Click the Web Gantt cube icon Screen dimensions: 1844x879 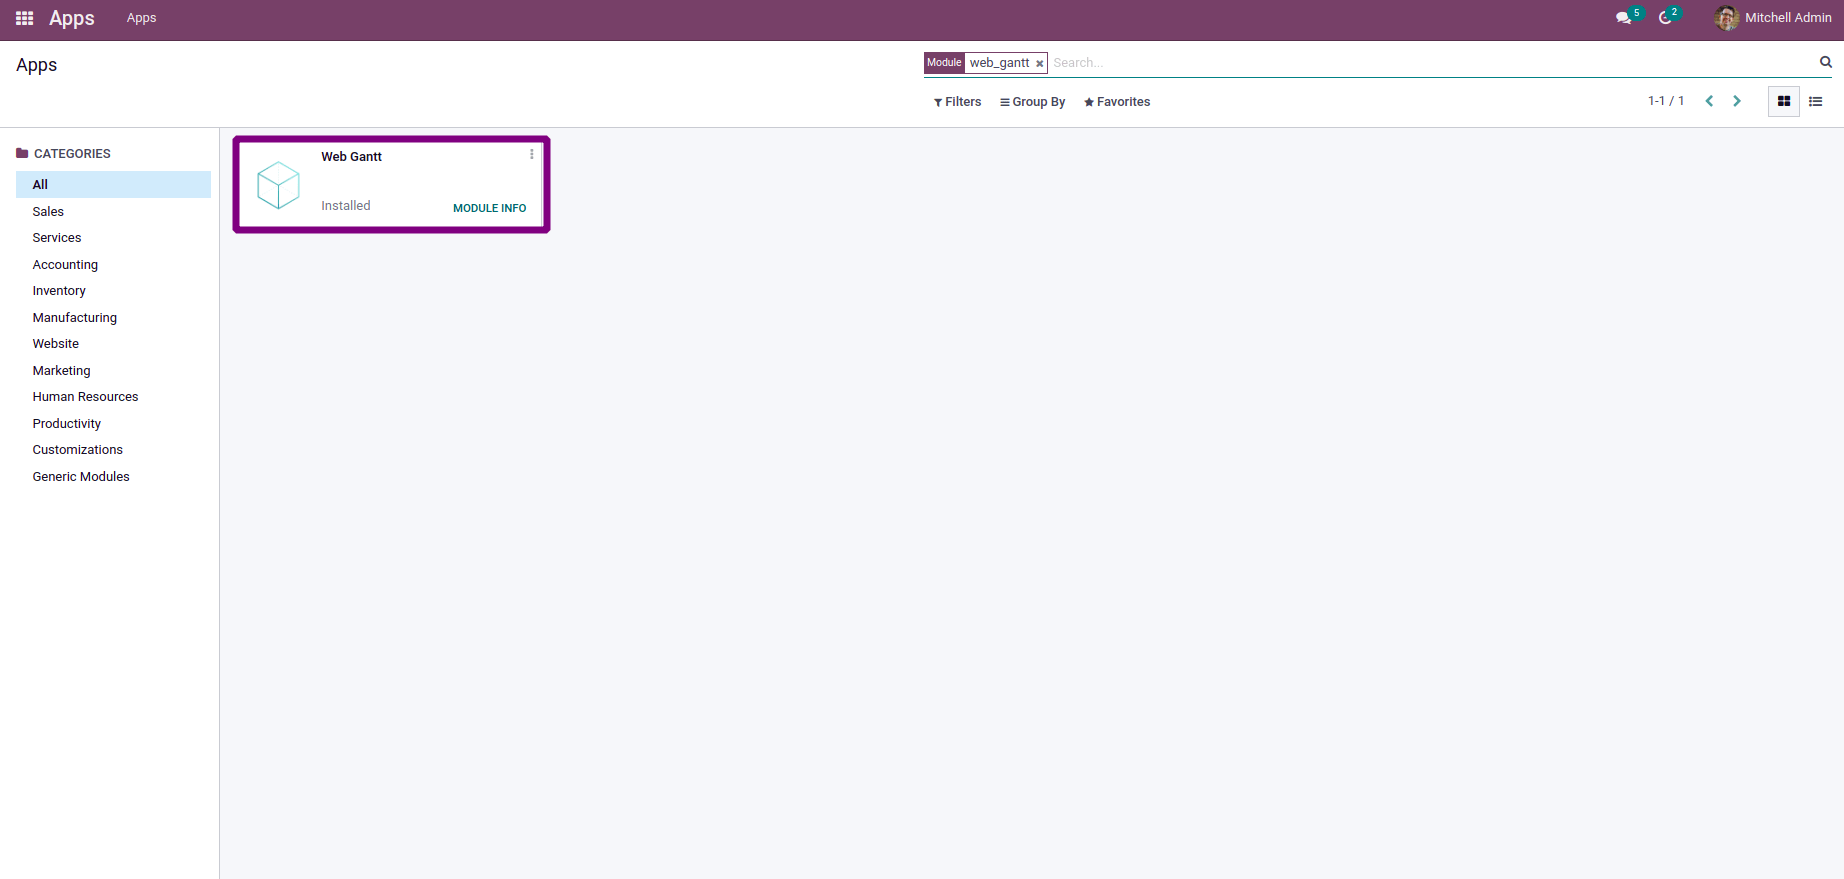pyautogui.click(x=278, y=185)
